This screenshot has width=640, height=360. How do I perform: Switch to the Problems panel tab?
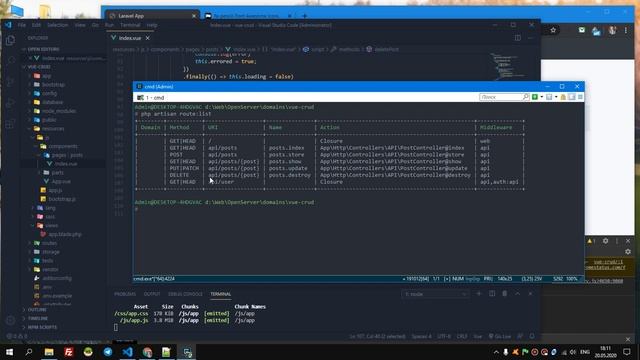(x=125, y=294)
